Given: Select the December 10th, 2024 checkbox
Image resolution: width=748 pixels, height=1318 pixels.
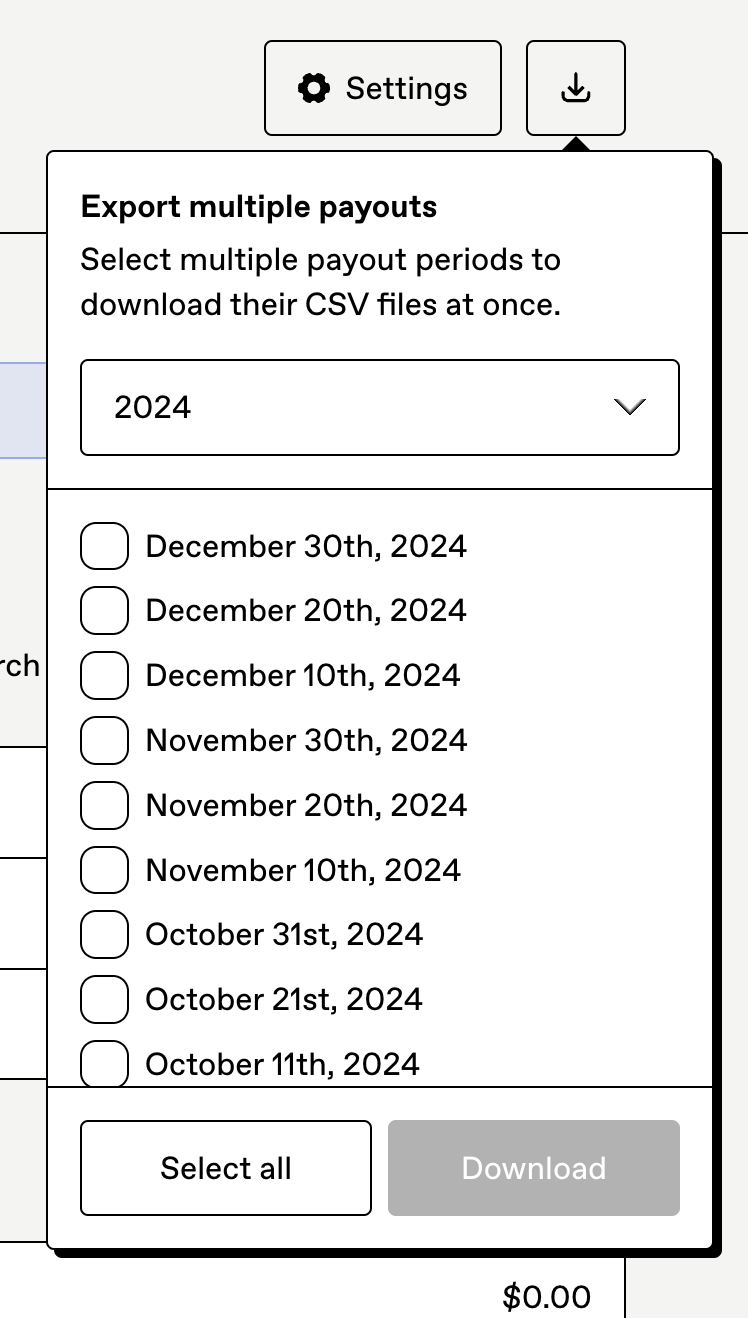Looking at the screenshot, I should (104, 675).
